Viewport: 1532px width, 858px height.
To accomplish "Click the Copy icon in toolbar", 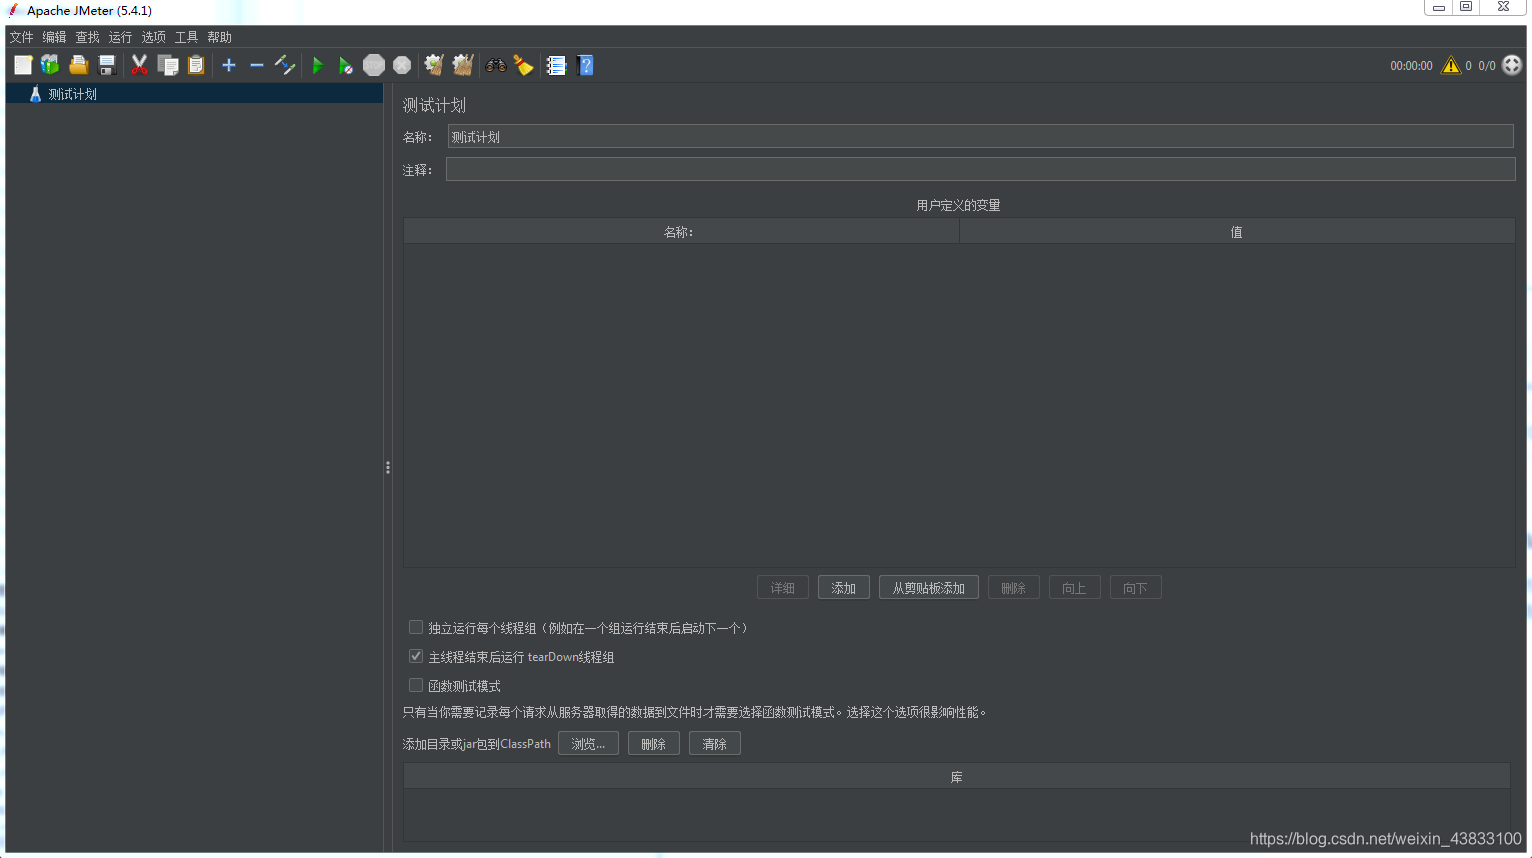I will (x=168, y=65).
